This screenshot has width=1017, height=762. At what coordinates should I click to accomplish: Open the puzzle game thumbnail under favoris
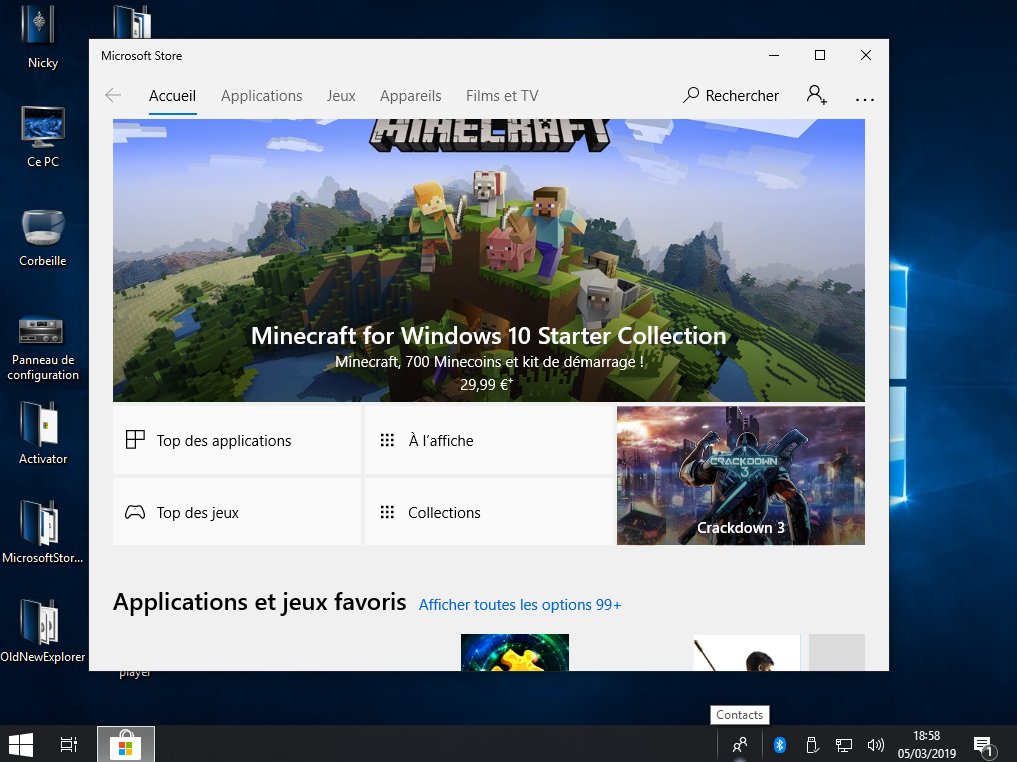[514, 652]
